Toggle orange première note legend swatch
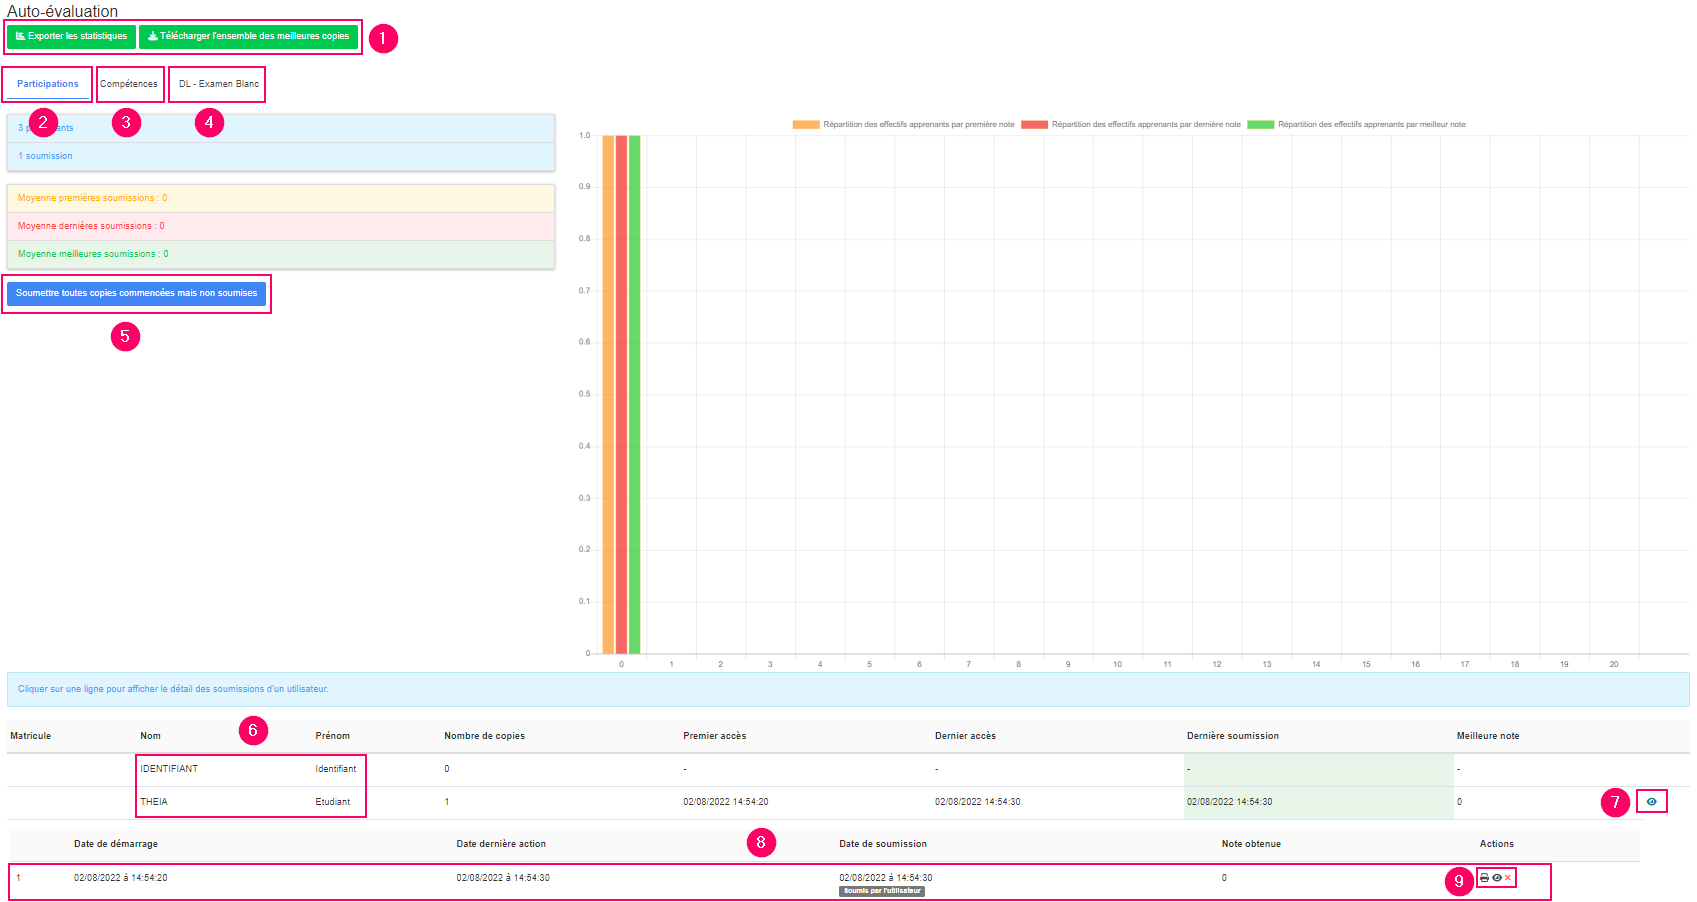 [x=805, y=125]
